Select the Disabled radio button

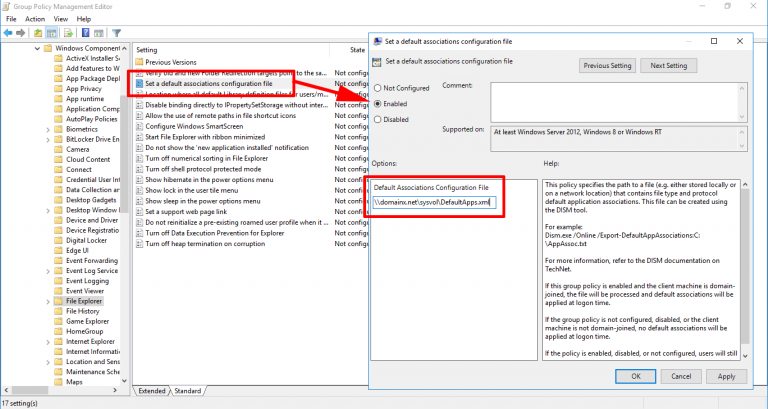(378, 120)
